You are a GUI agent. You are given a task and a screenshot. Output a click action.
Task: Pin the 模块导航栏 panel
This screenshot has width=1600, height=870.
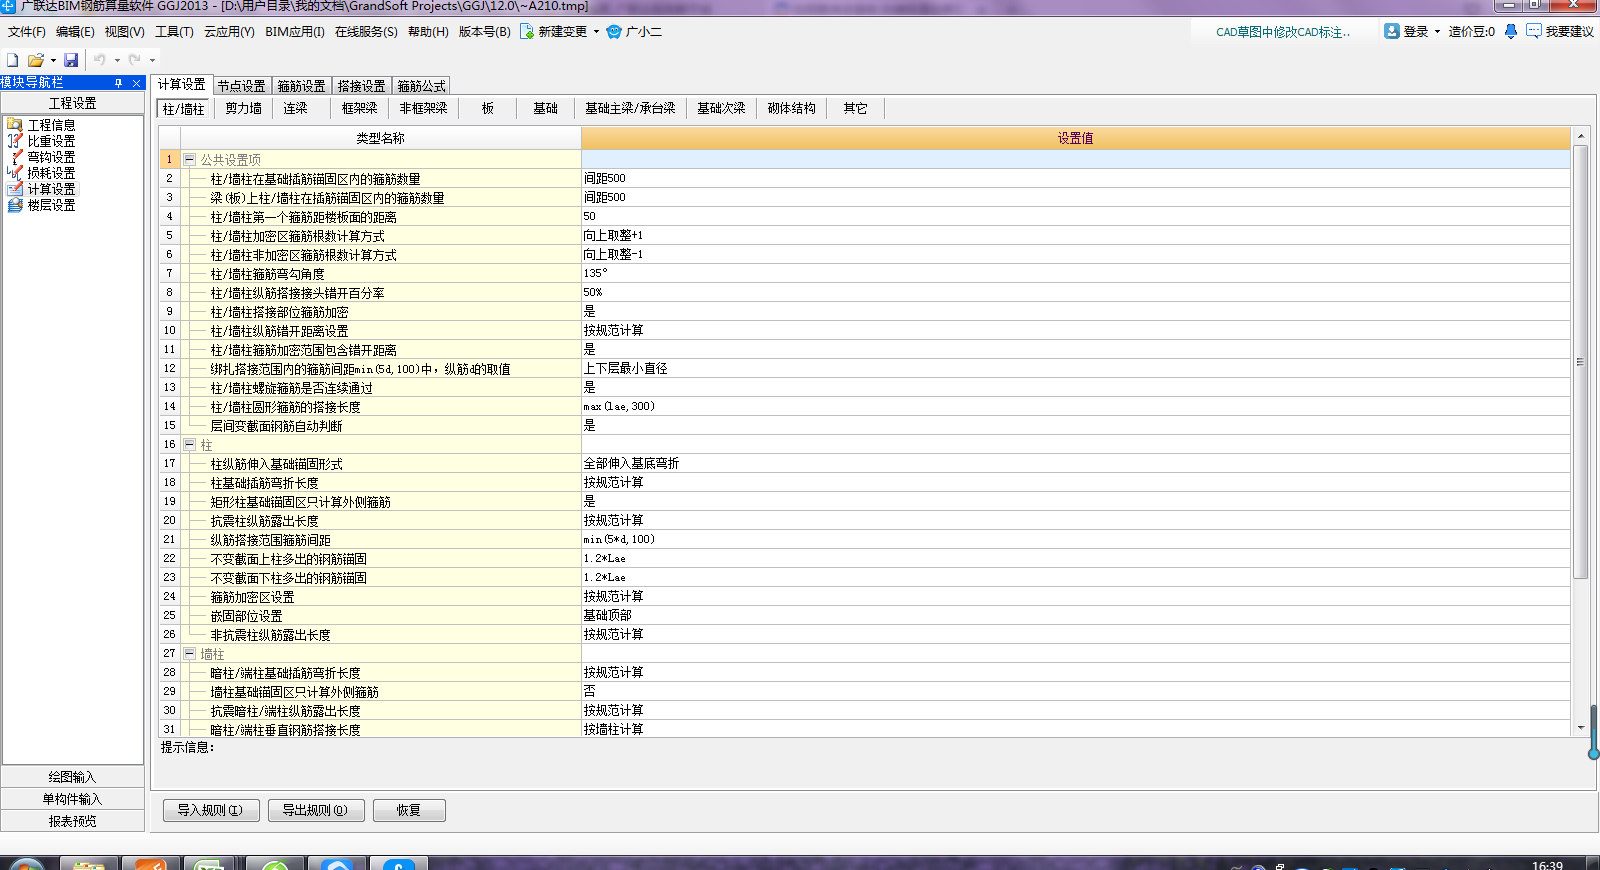pos(119,83)
